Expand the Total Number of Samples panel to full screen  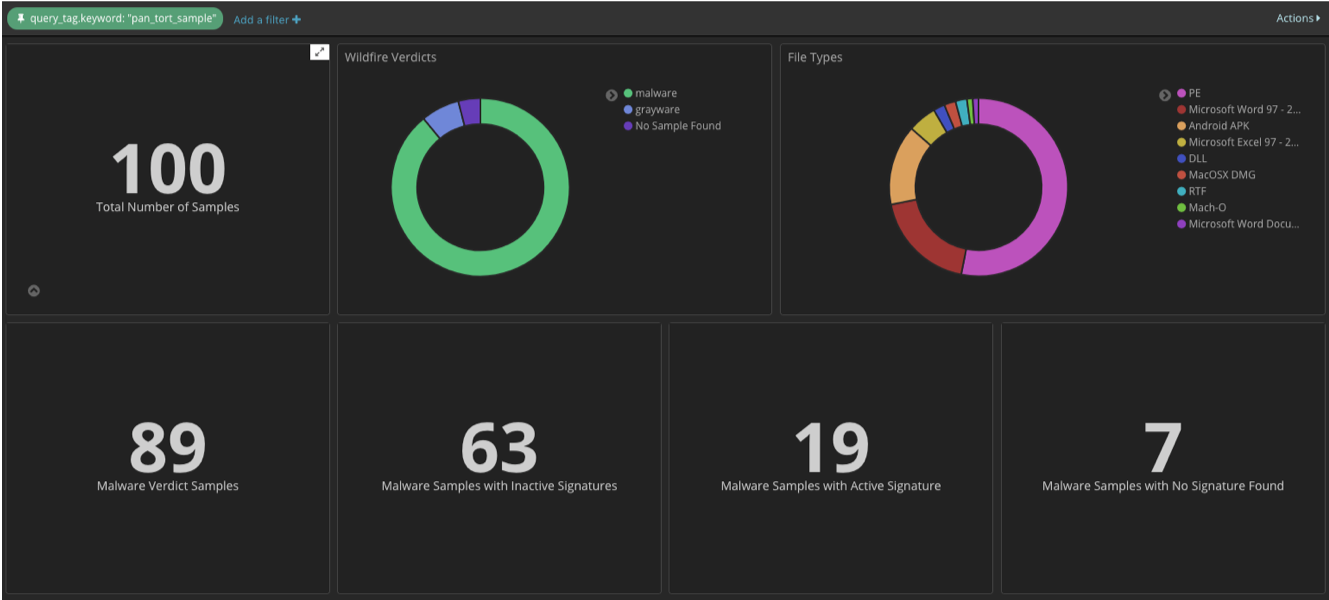319,52
